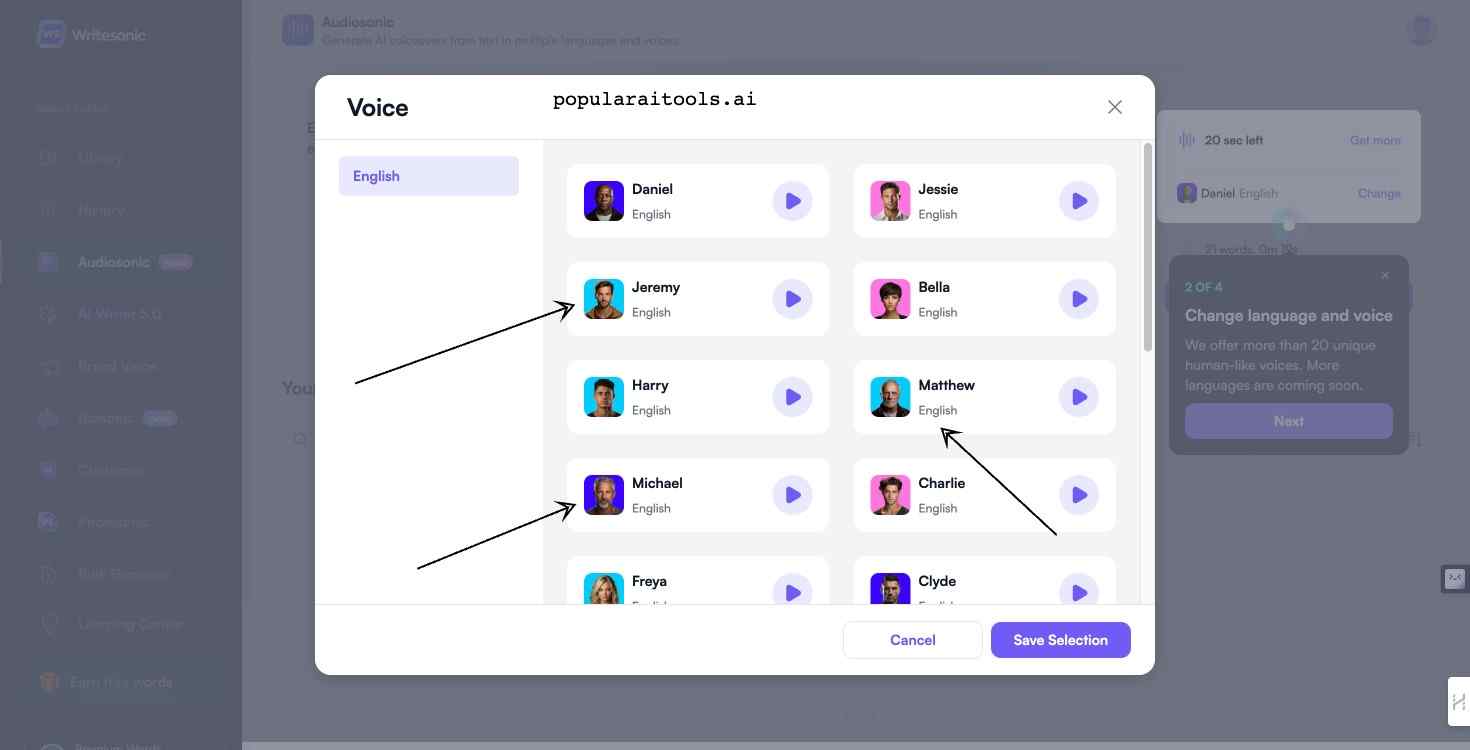The height and width of the screenshot is (750, 1470).
Task: Click the voice list scrollbar
Action: pos(1148,247)
